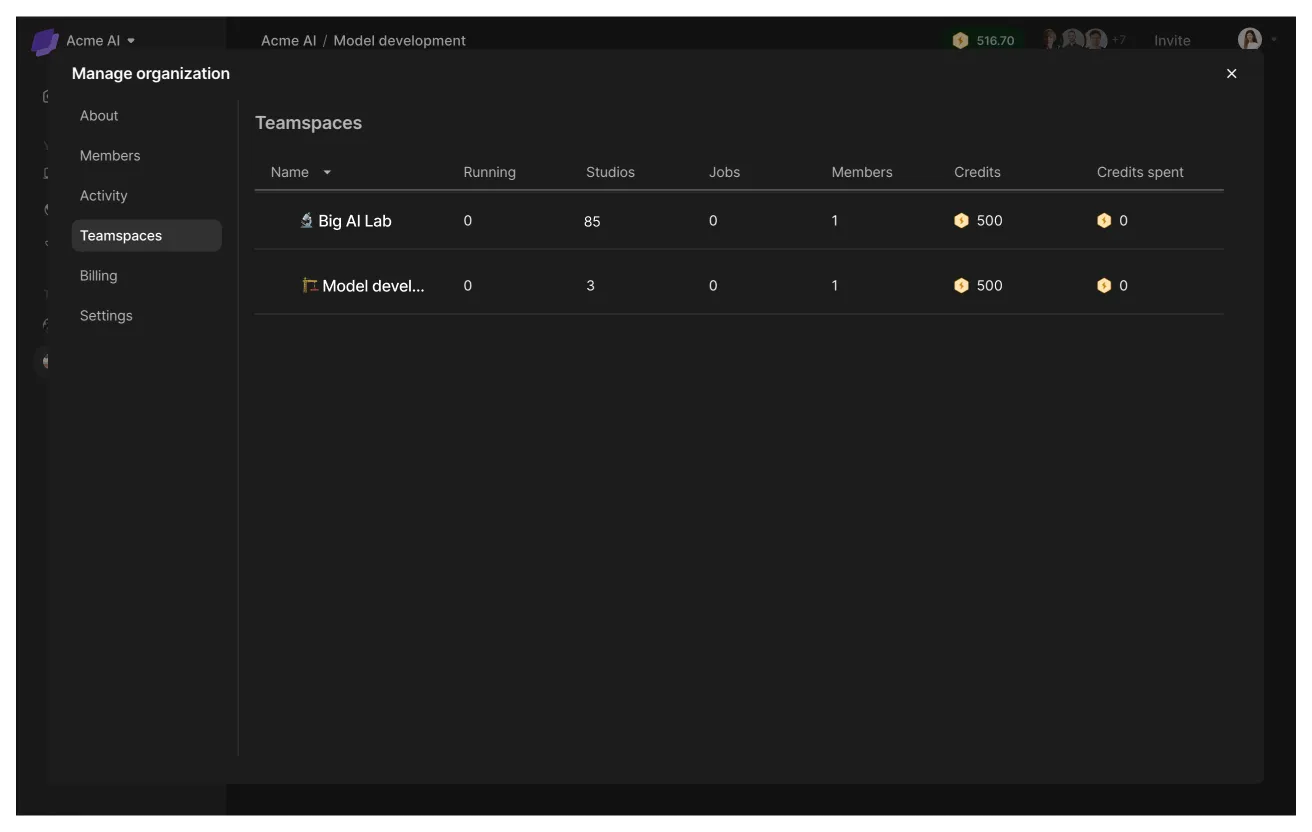This screenshot has width=1312, height=832.
Task: Click the Invite button in the header
Action: pyautogui.click(x=1172, y=41)
